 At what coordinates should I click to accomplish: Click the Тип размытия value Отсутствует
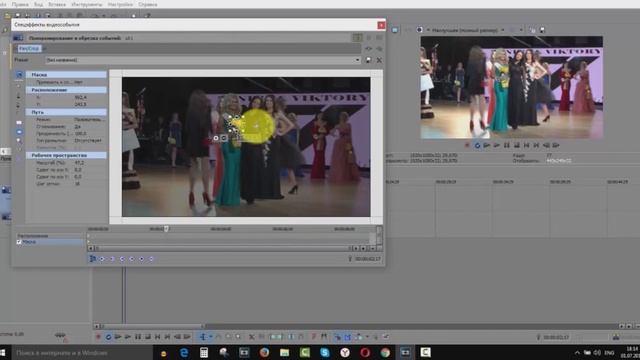click(88, 140)
